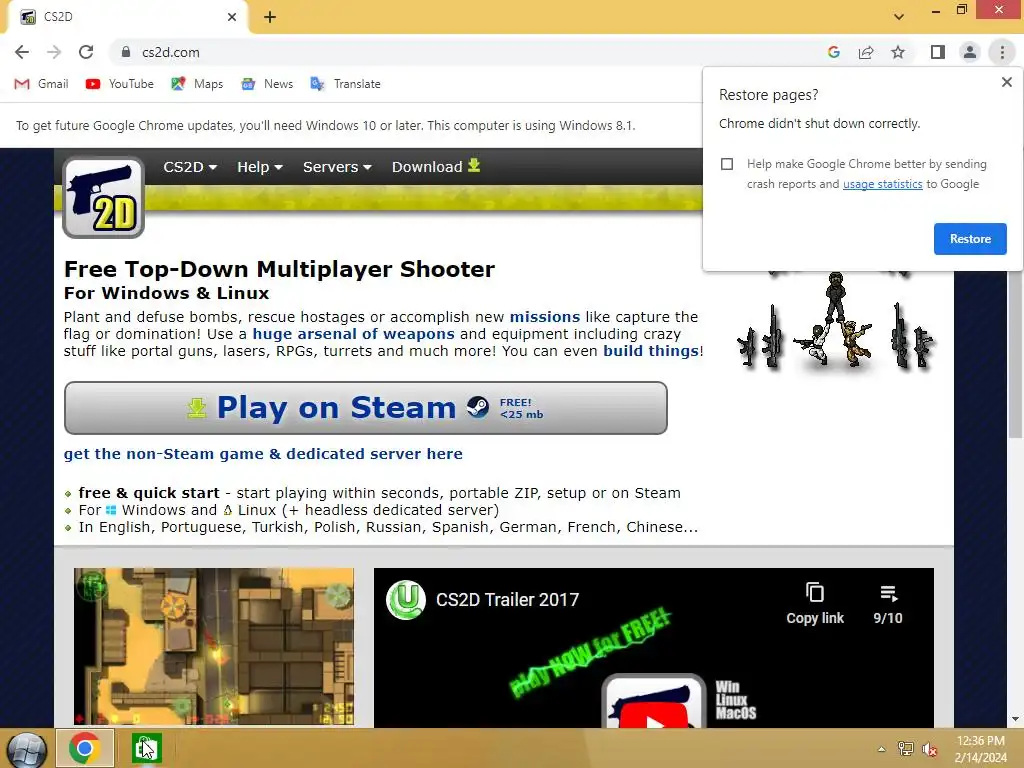Open tab search chevron in title bar
This screenshot has height=768, width=1024.
(899, 17)
